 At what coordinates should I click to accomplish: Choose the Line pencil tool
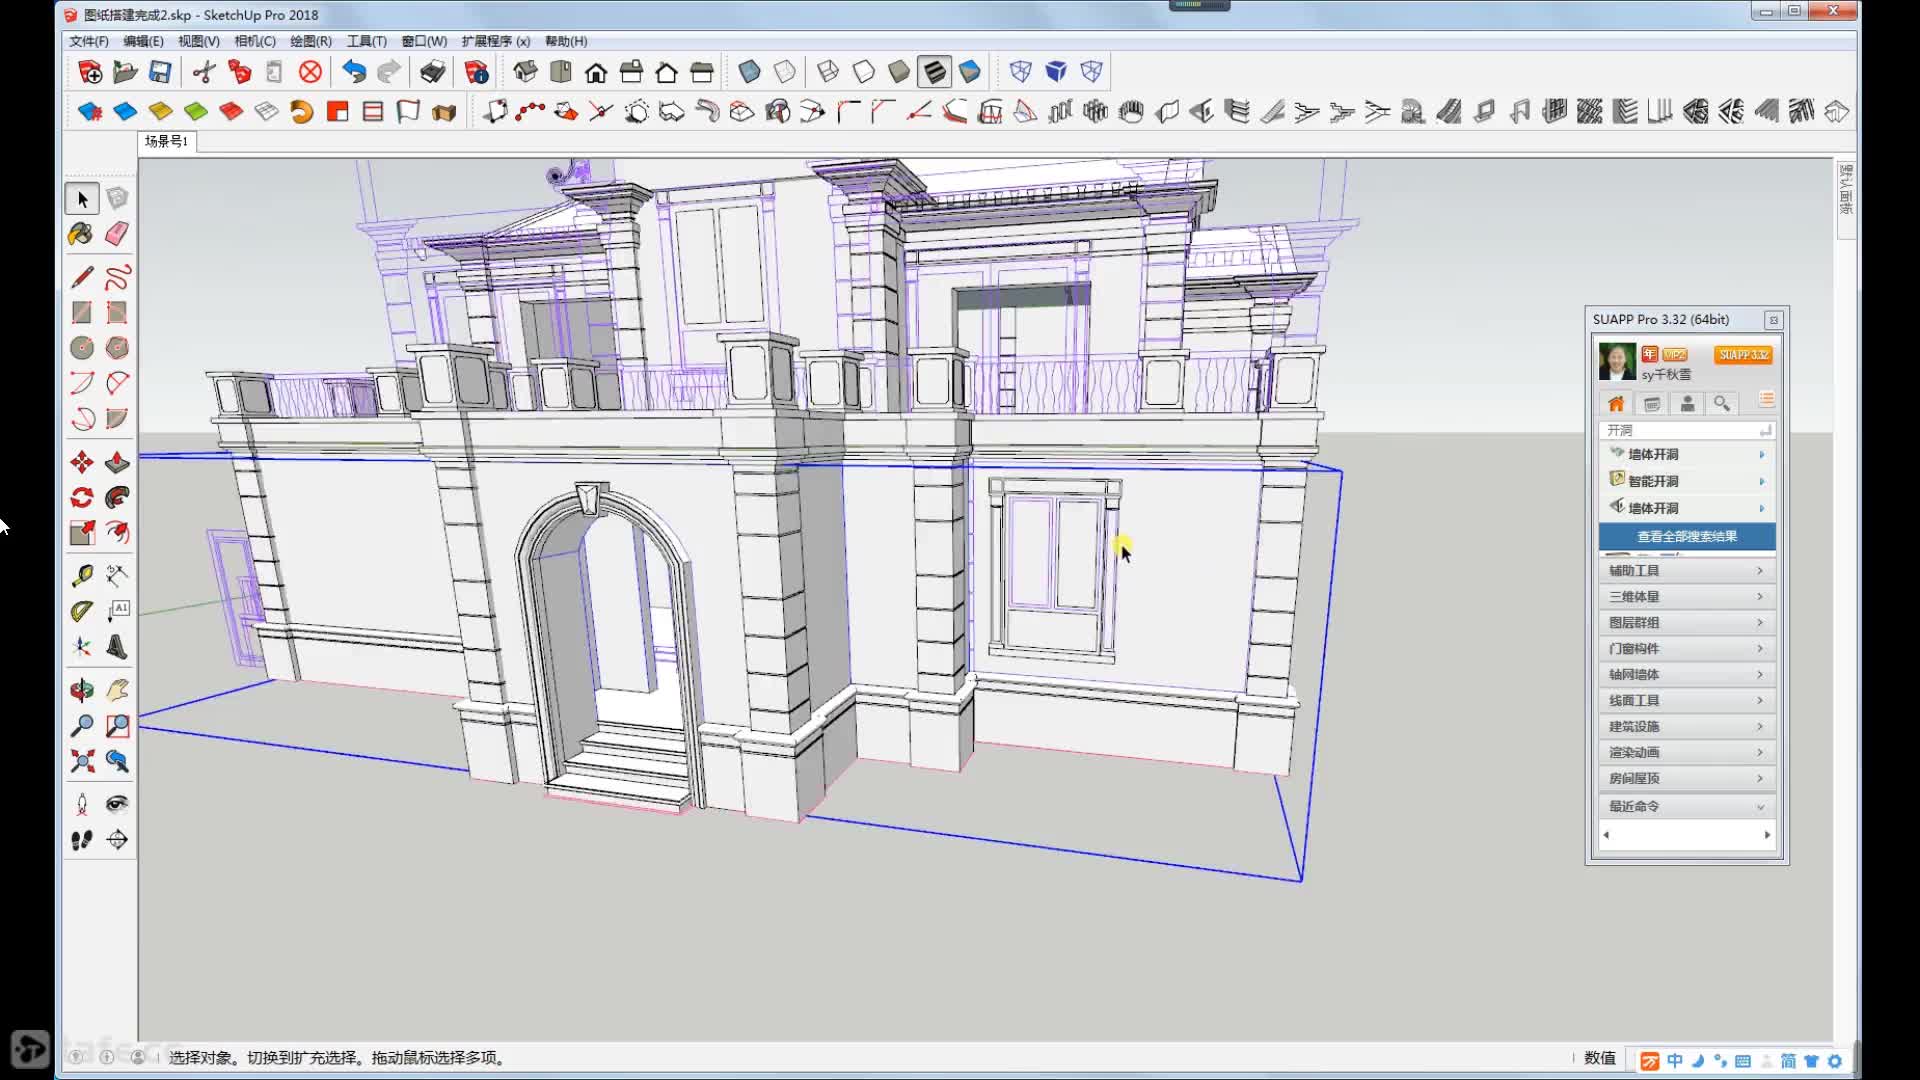[82, 277]
